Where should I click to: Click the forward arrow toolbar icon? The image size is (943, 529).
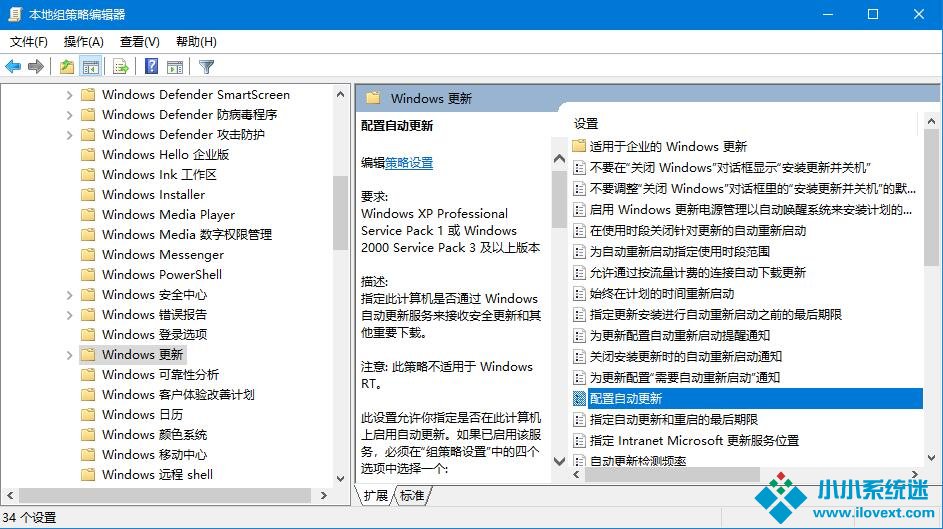(x=36, y=67)
